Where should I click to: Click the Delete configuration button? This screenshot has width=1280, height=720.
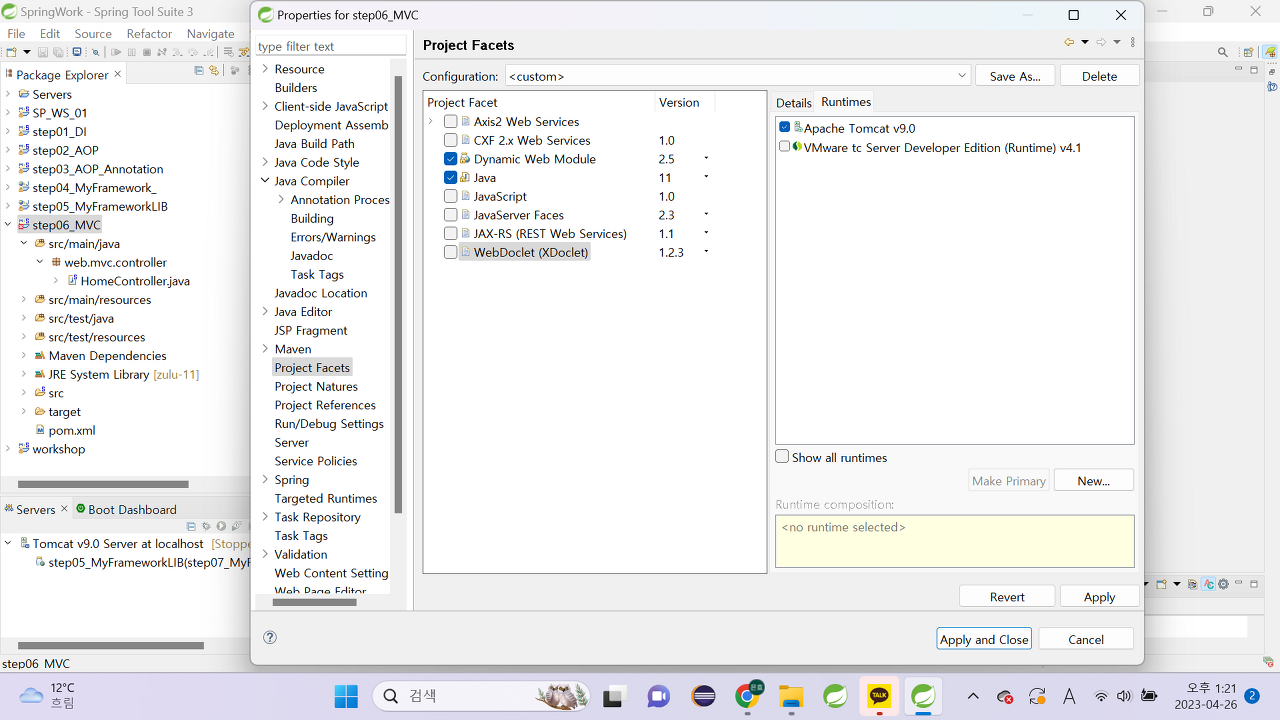[x=1099, y=76]
